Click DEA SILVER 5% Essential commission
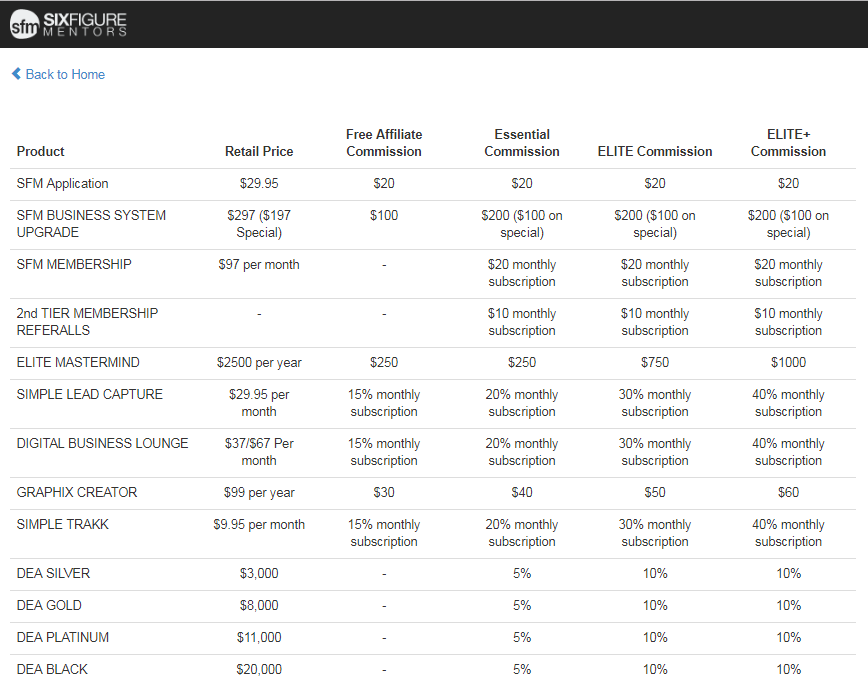This screenshot has height=687, width=868. 521,573
